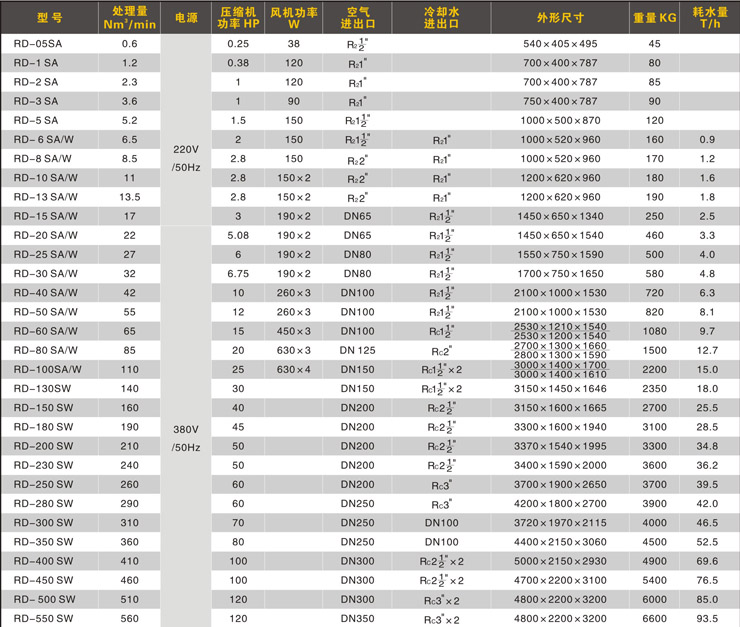Screen dimensions: 740x627
Task: Select the 外形尺寸 column header
Action: pos(560,18)
